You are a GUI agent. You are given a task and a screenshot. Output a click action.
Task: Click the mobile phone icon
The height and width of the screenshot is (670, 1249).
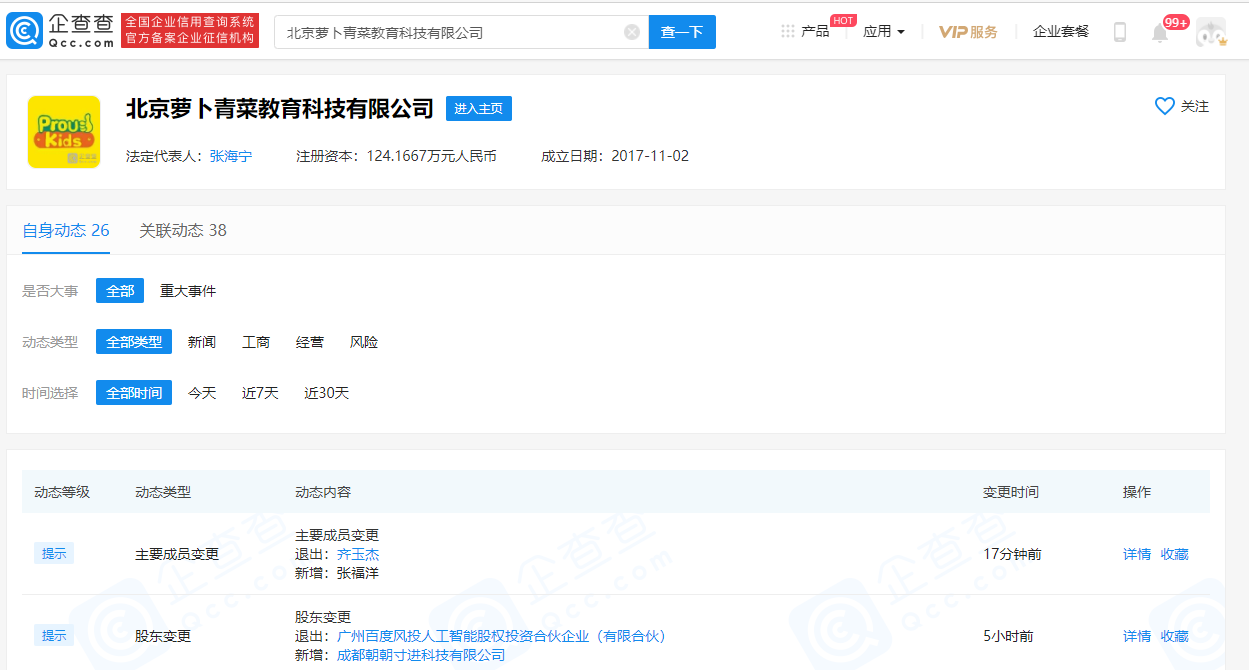1120,32
